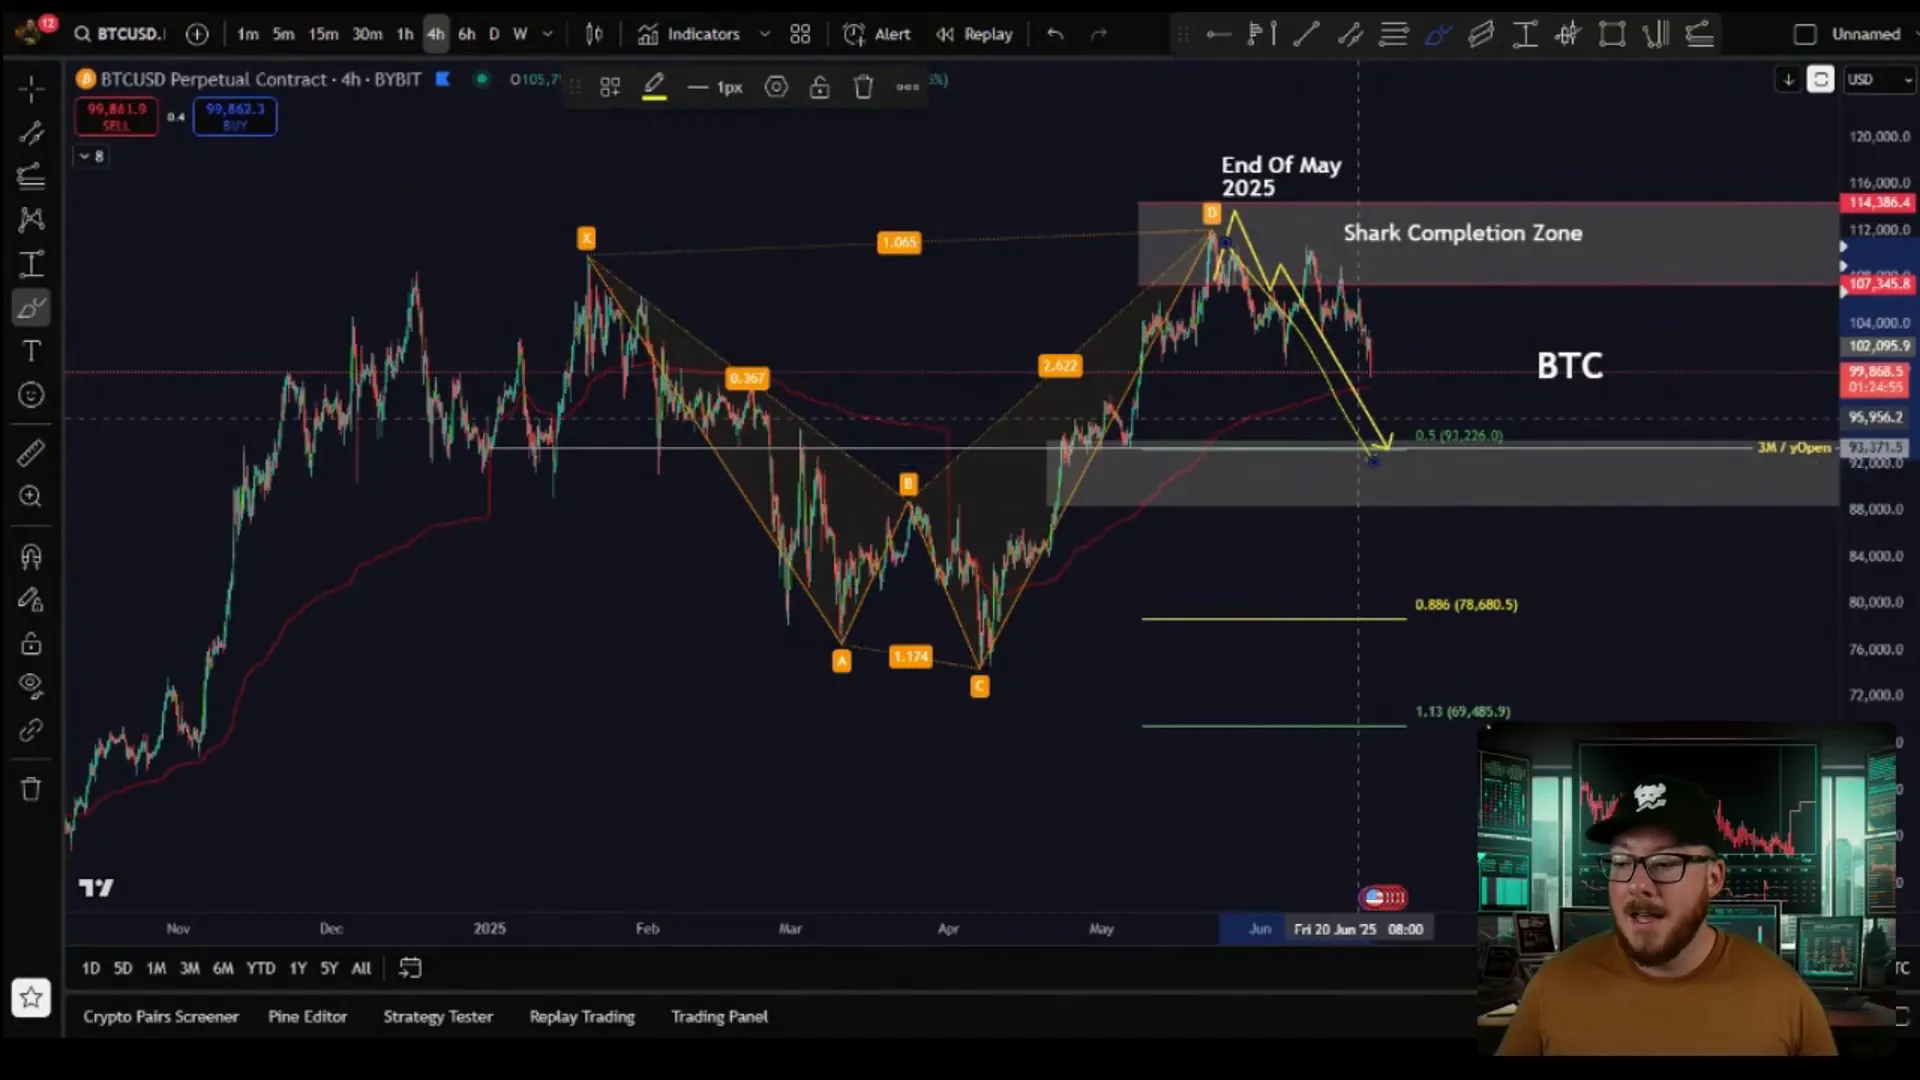The height and width of the screenshot is (1080, 1920).
Task: Select the text annotation tool
Action: 31,351
